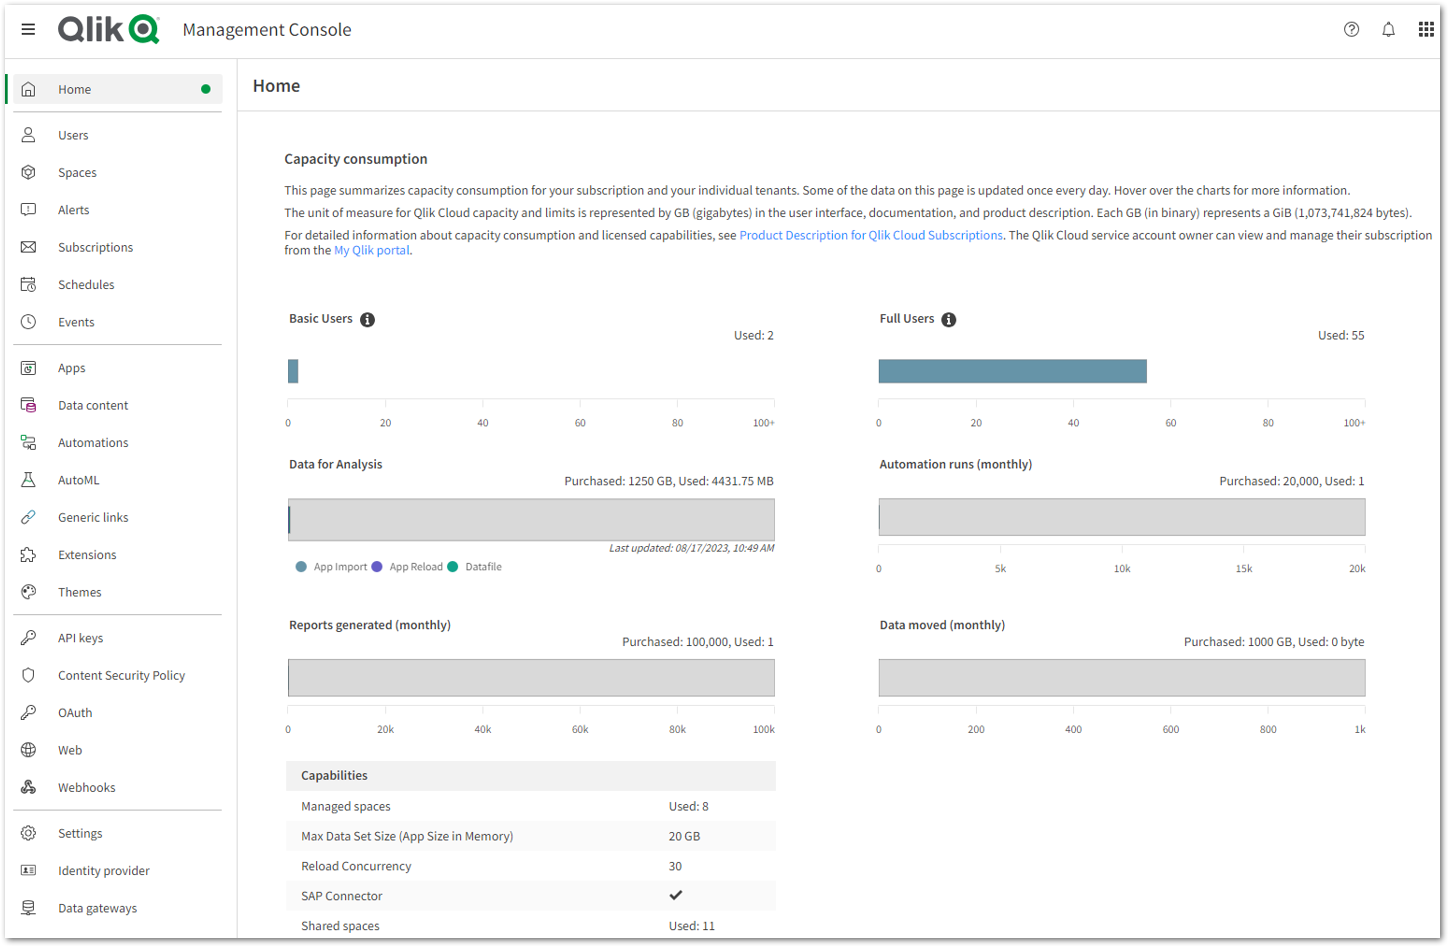
Task: Click the Full Users info icon
Action: click(x=948, y=320)
